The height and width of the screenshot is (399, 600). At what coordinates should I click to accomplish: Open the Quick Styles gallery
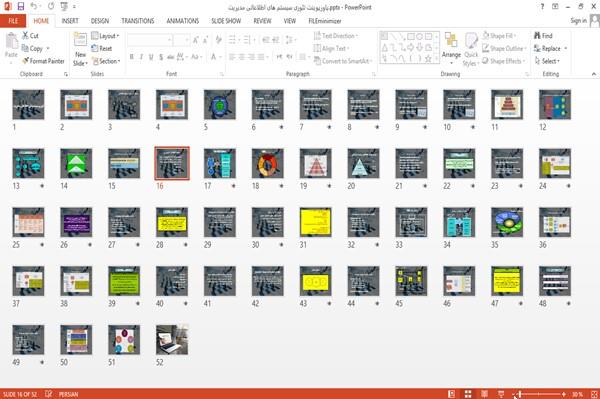pyautogui.click(x=471, y=50)
